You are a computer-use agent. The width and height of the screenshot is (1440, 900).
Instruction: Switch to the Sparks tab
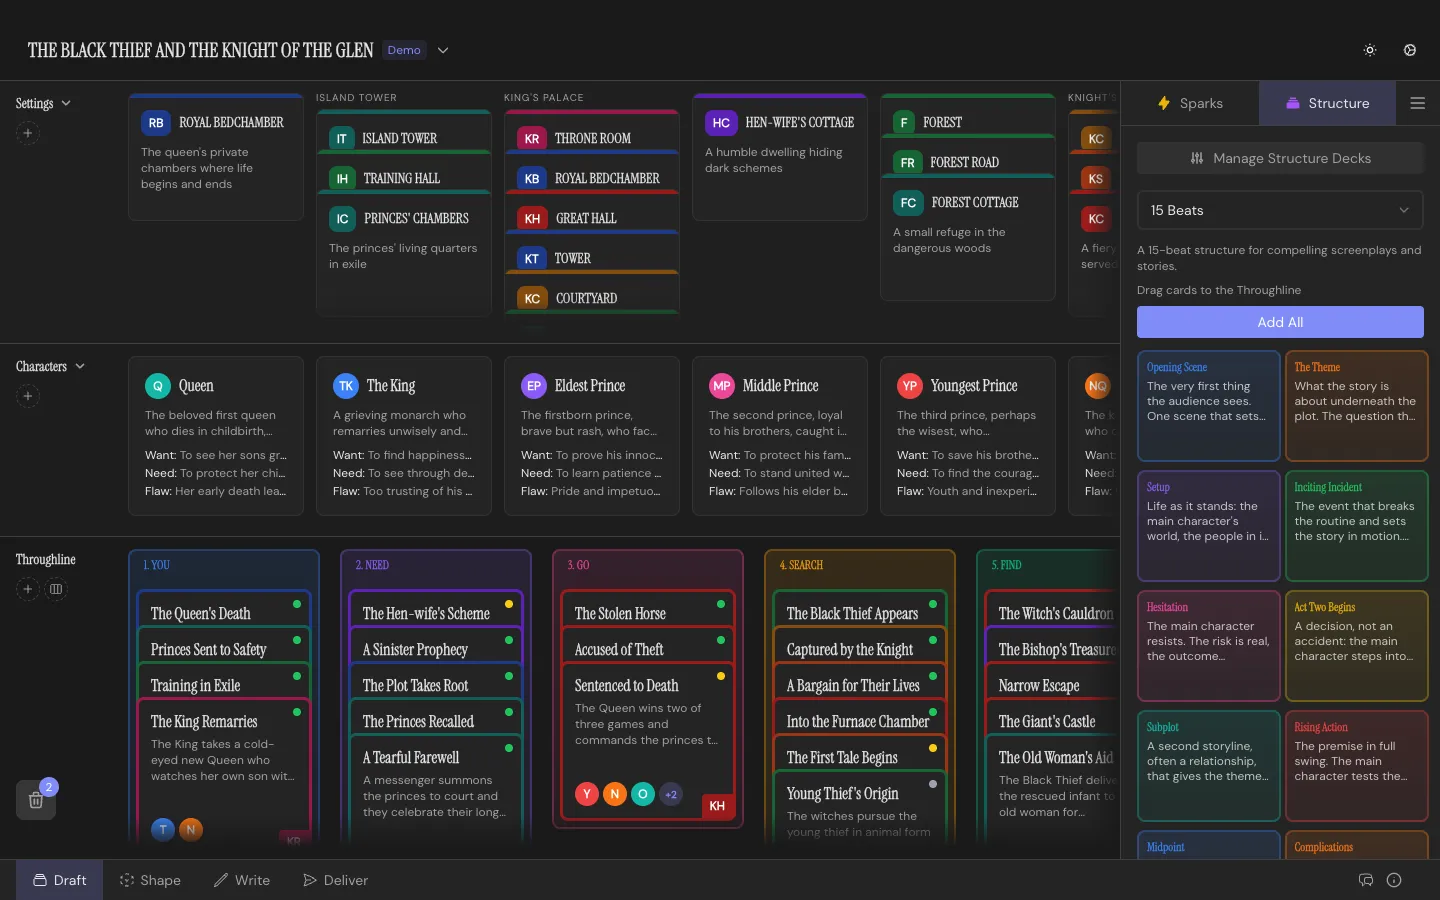tap(1190, 103)
